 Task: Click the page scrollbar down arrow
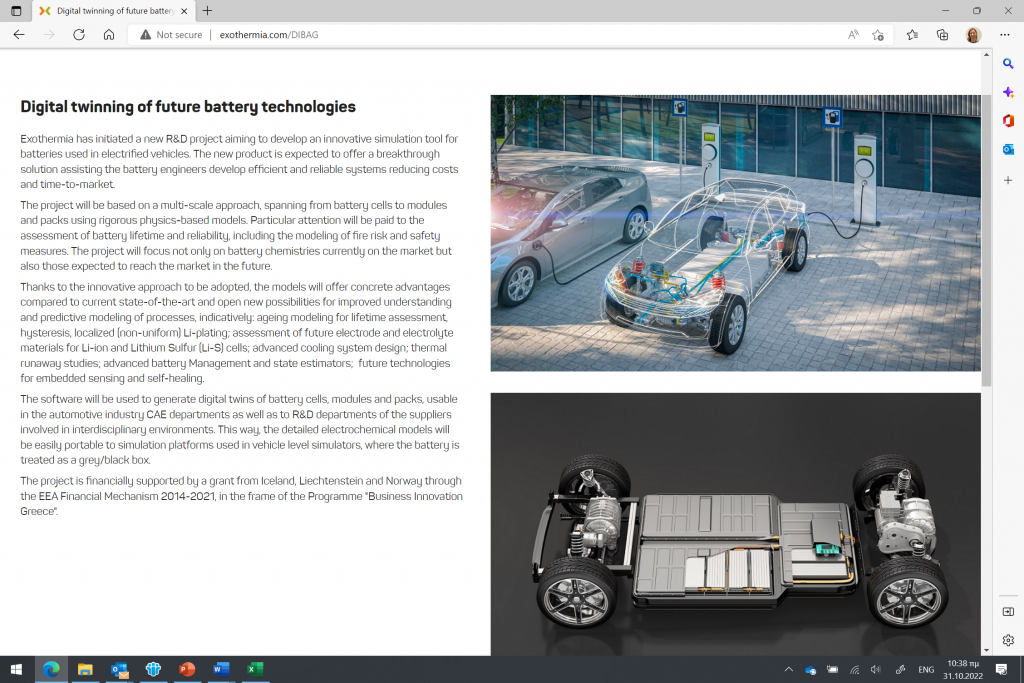pos(986,650)
